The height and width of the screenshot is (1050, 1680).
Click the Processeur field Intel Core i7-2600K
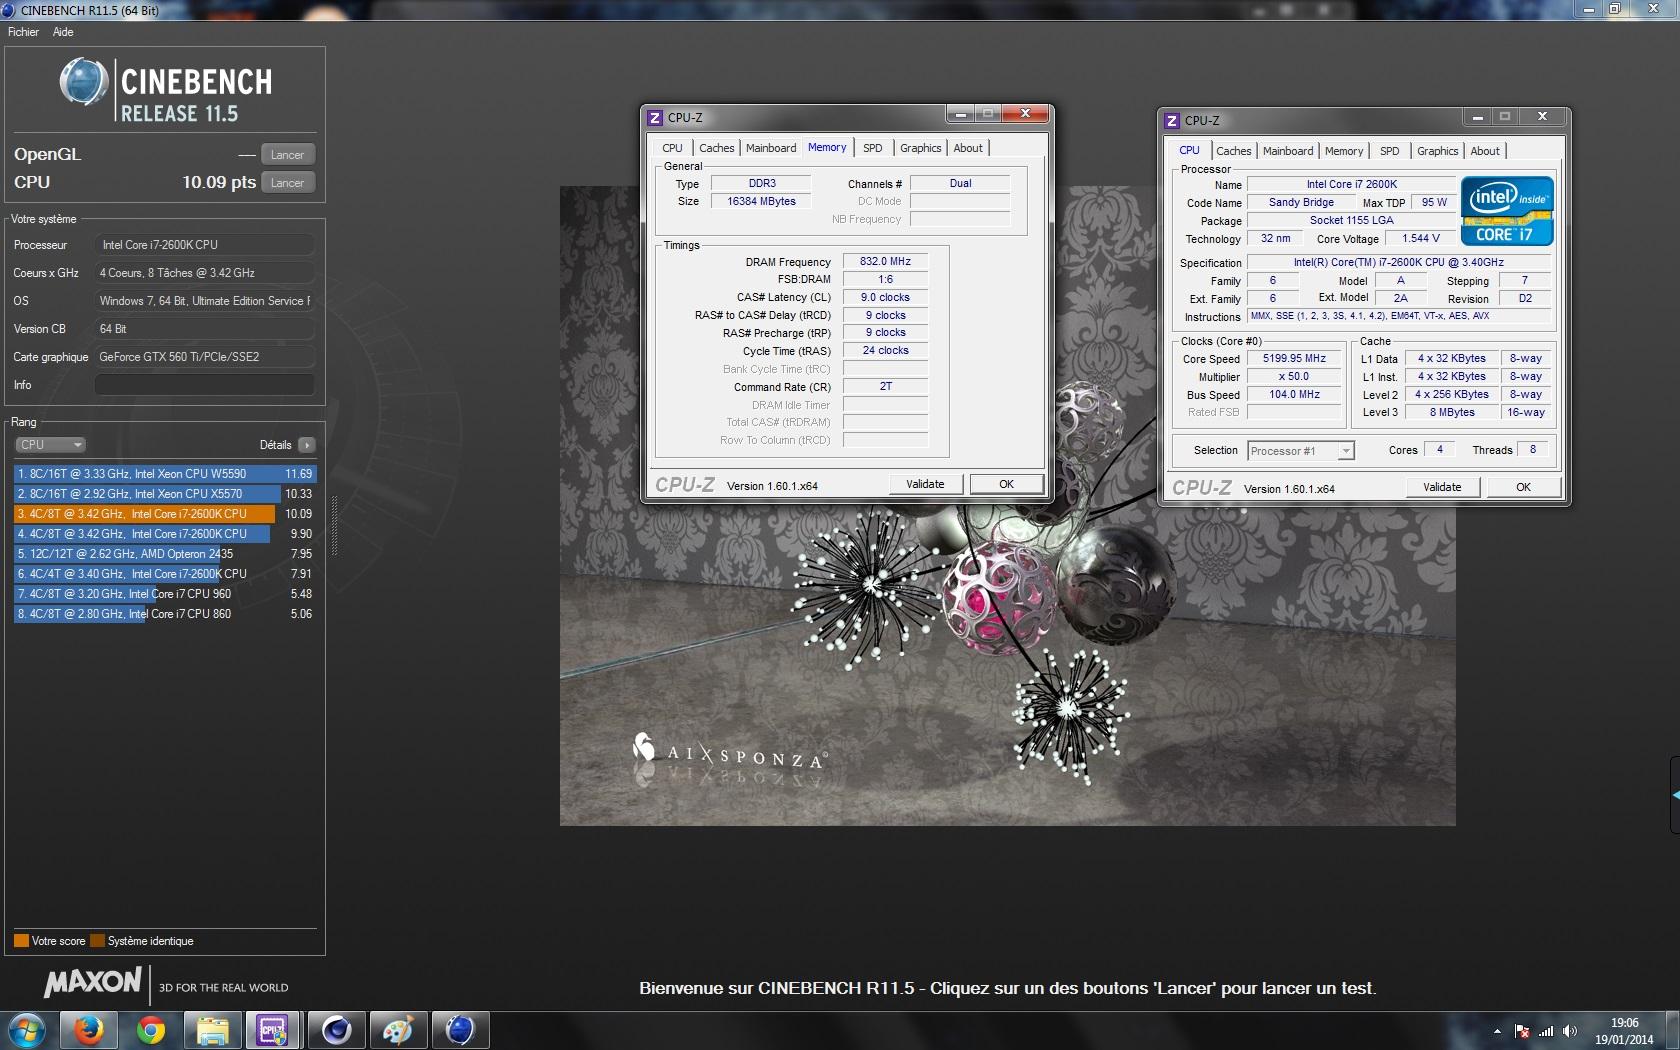click(x=205, y=245)
